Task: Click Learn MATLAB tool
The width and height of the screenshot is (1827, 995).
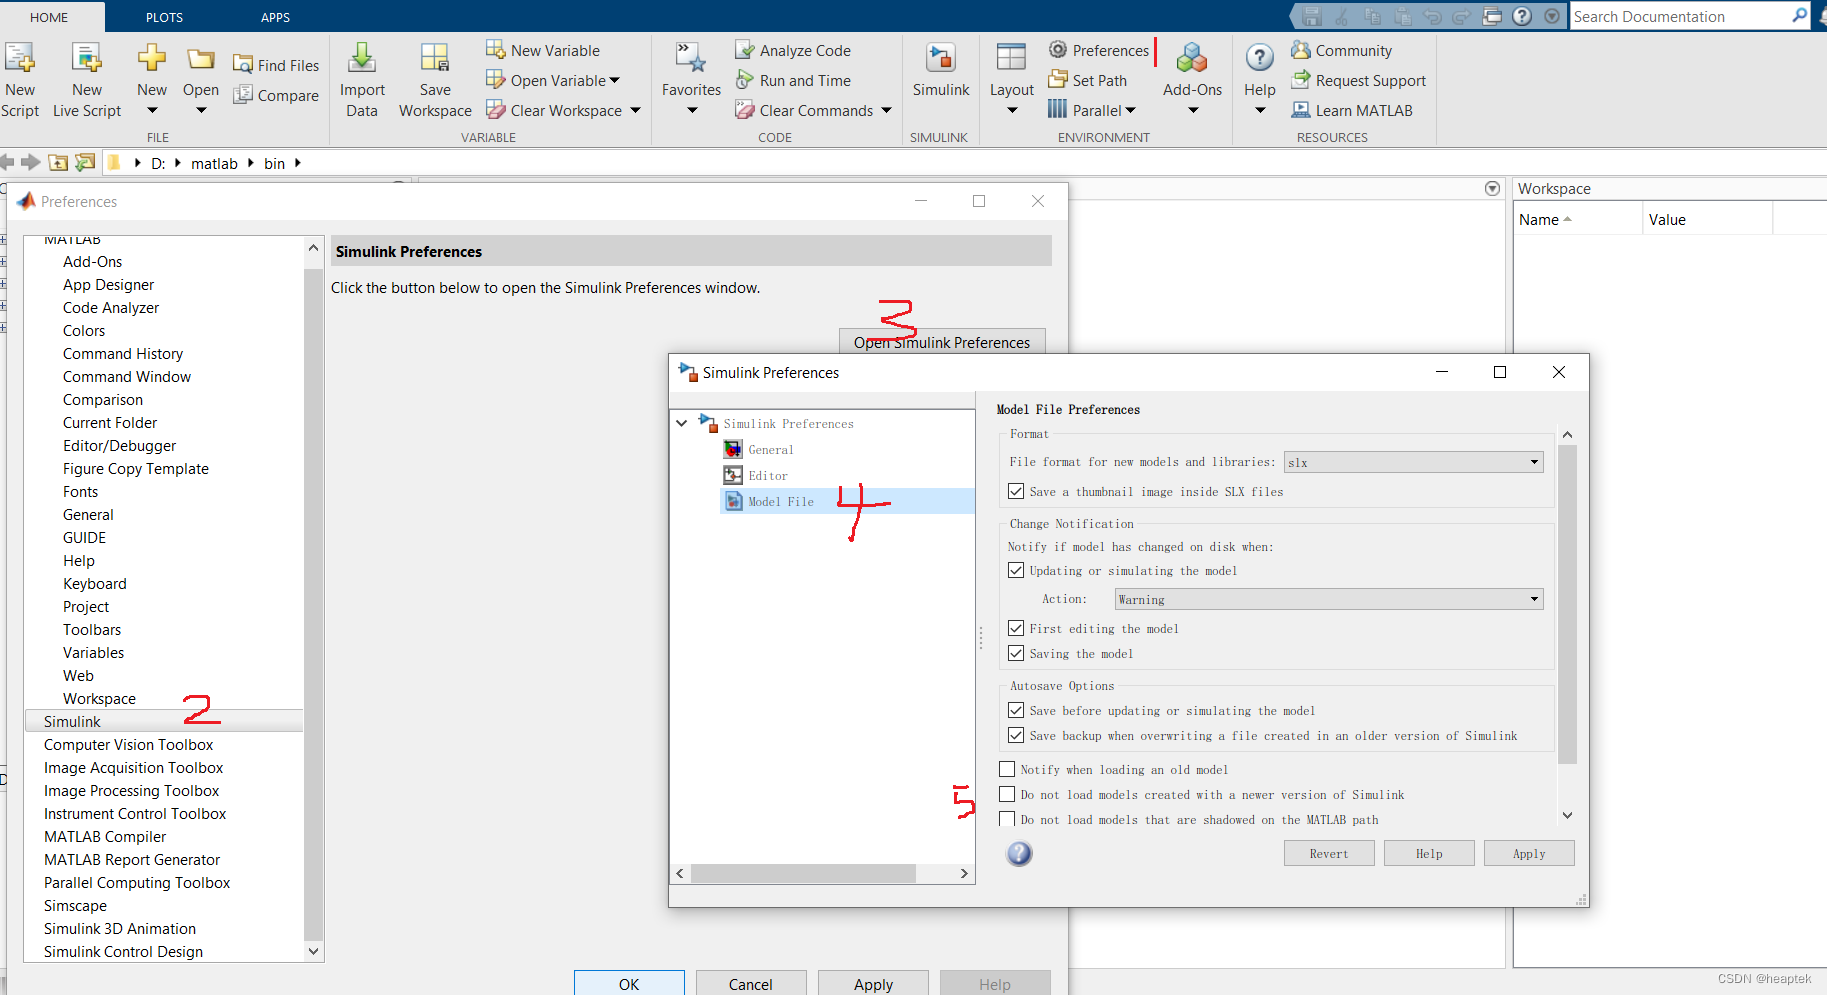Action: pyautogui.click(x=1352, y=110)
